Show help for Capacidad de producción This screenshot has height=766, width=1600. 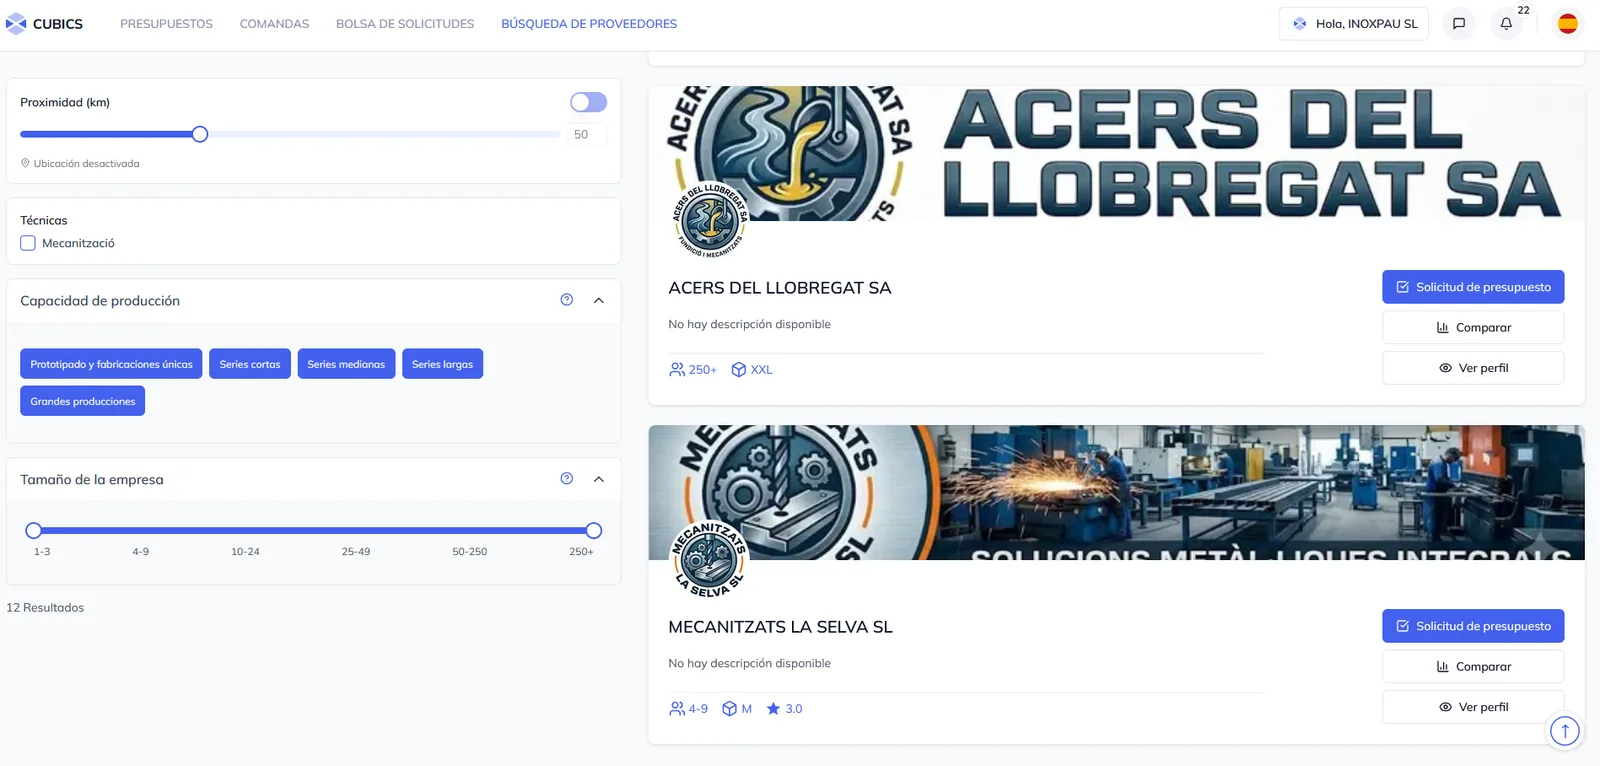point(567,300)
